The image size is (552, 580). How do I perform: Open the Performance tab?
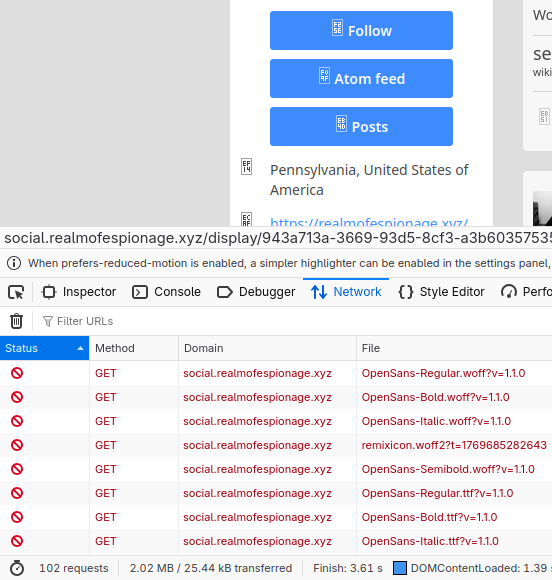pyautogui.click(x=526, y=292)
